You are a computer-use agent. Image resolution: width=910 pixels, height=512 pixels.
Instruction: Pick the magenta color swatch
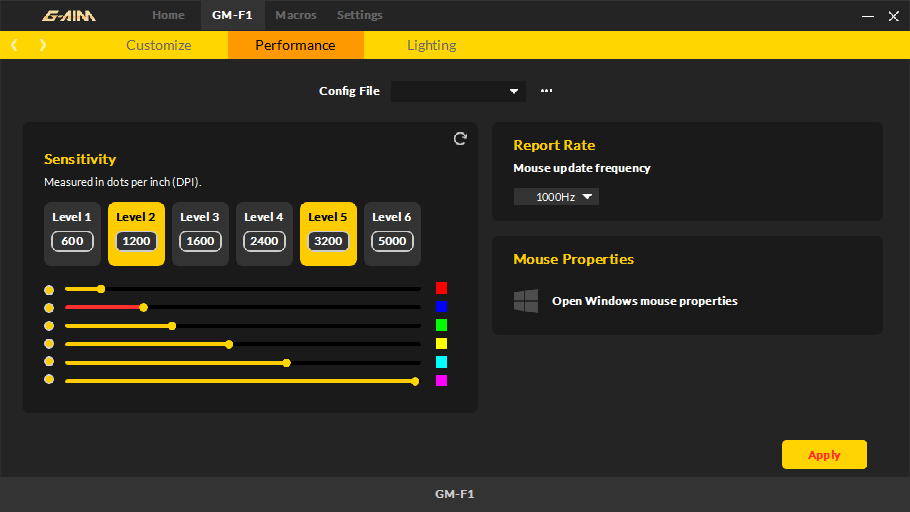click(441, 381)
